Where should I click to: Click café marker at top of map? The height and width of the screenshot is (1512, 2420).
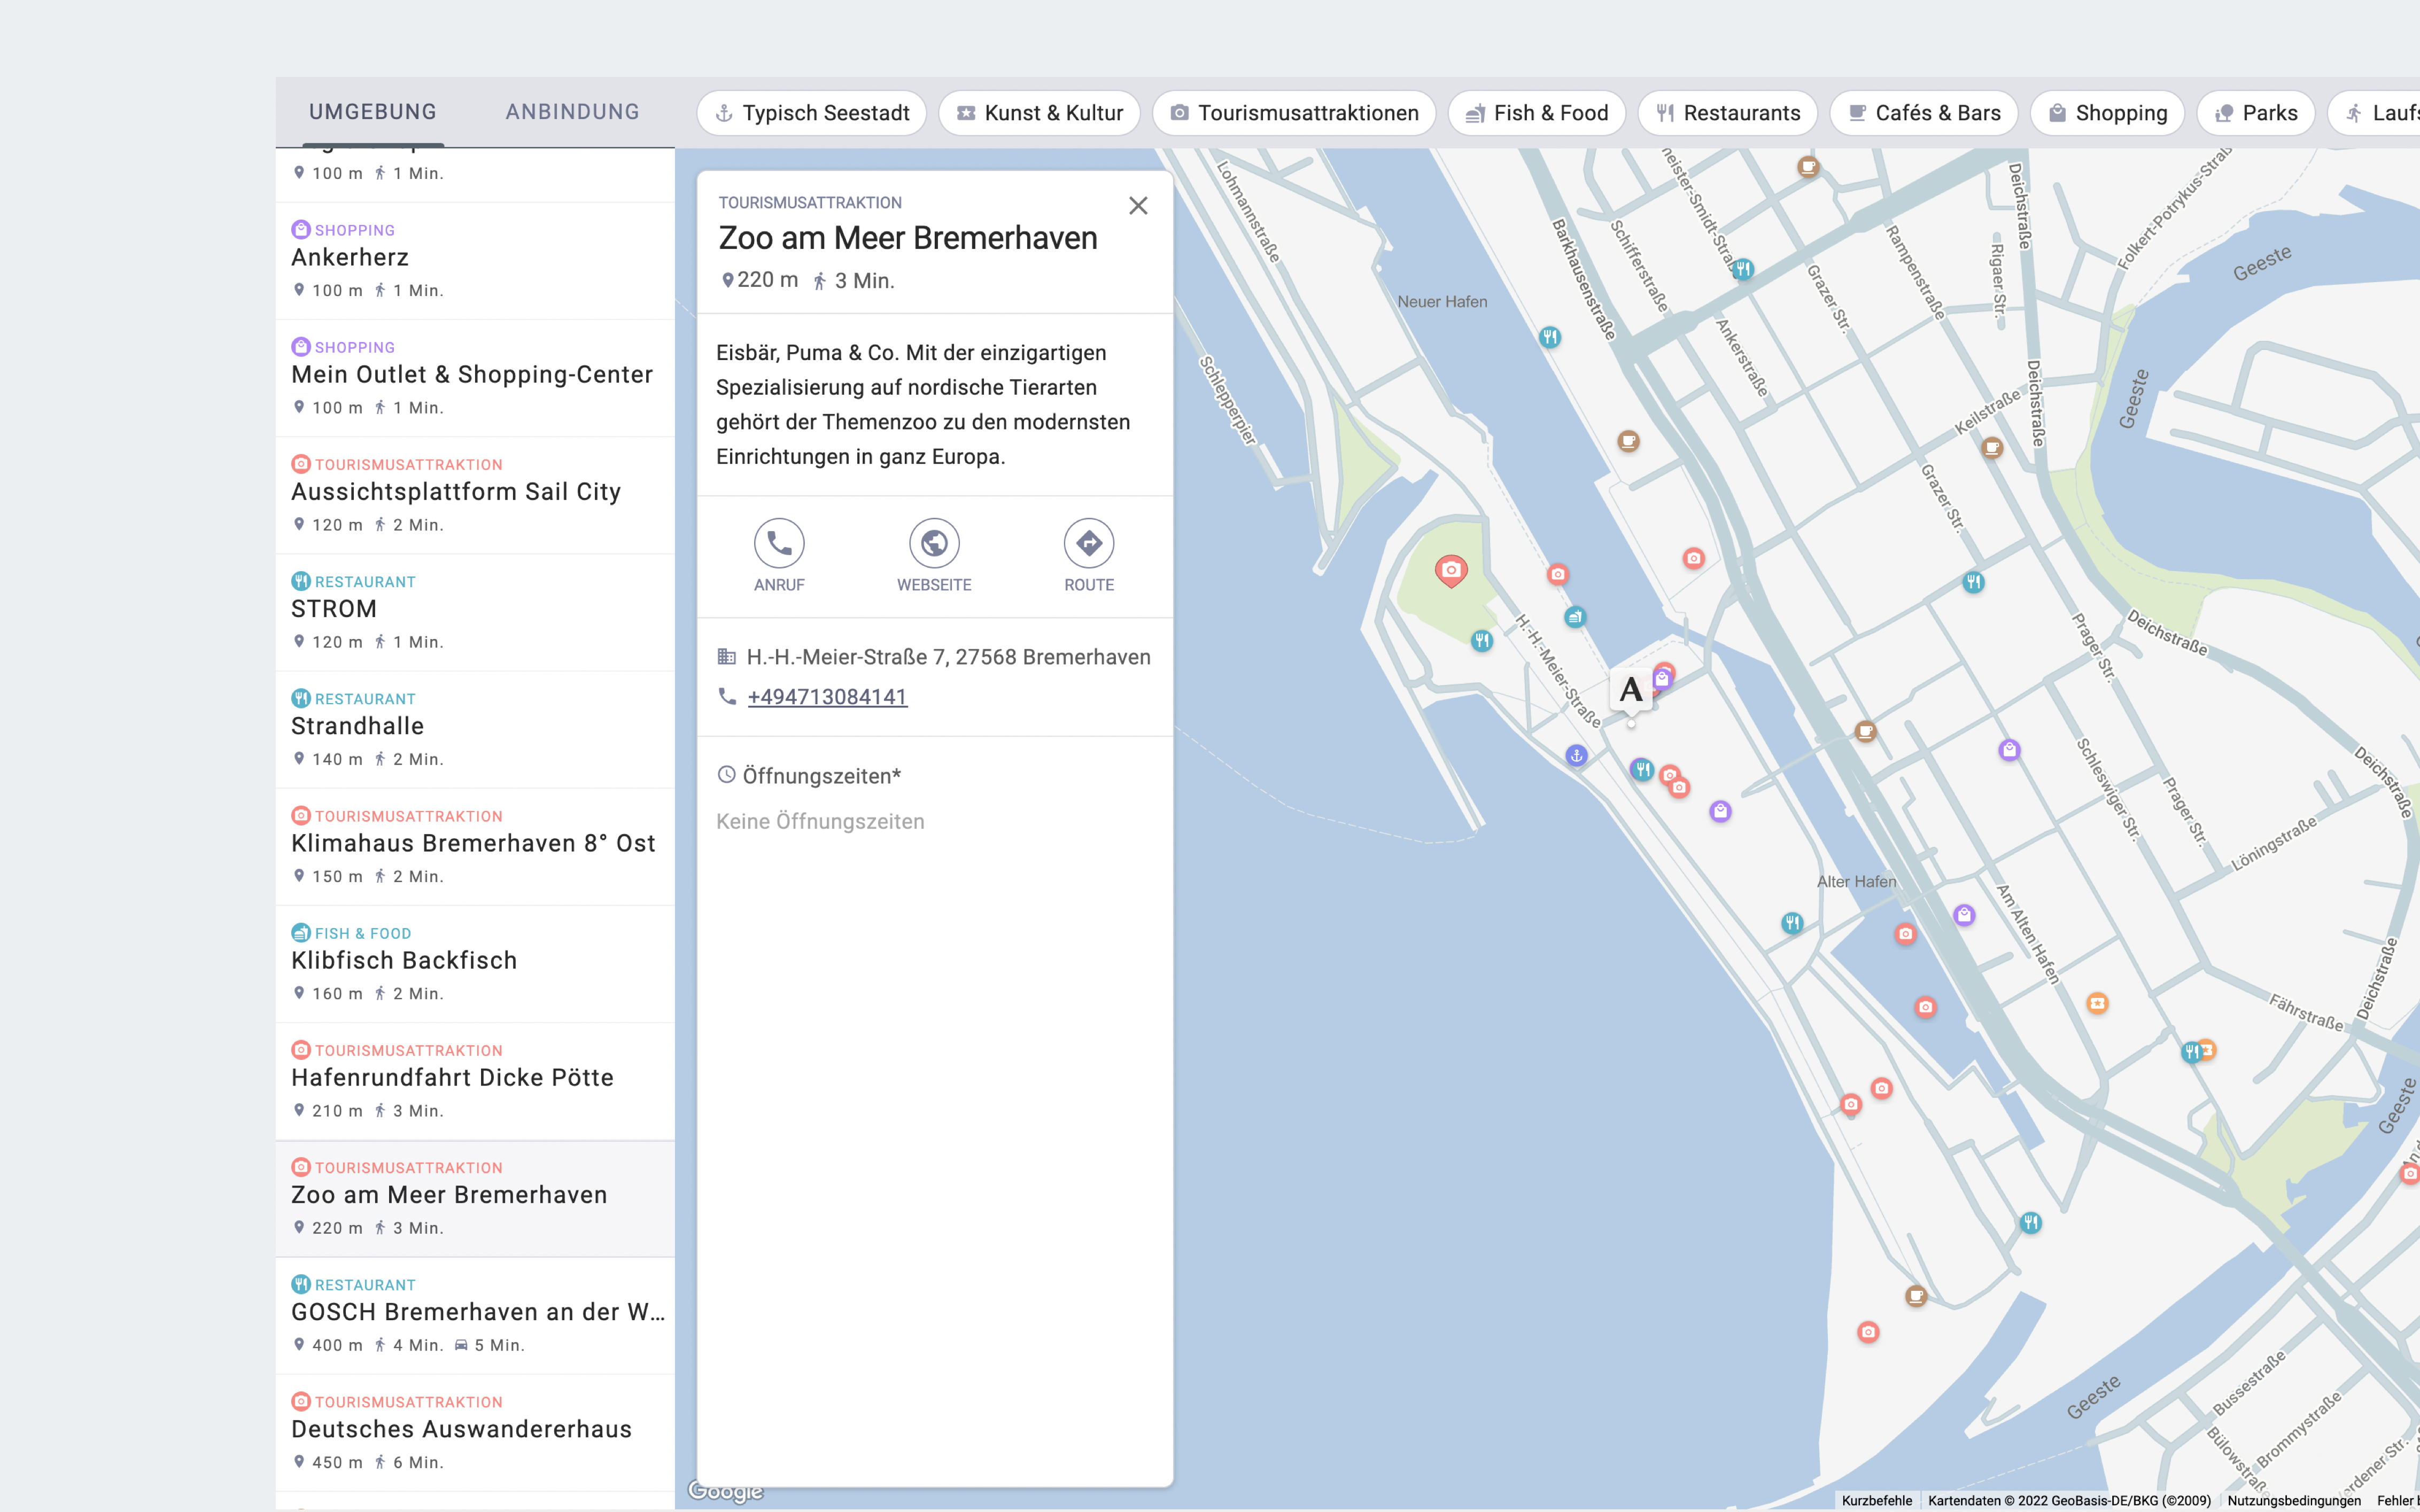[1808, 166]
